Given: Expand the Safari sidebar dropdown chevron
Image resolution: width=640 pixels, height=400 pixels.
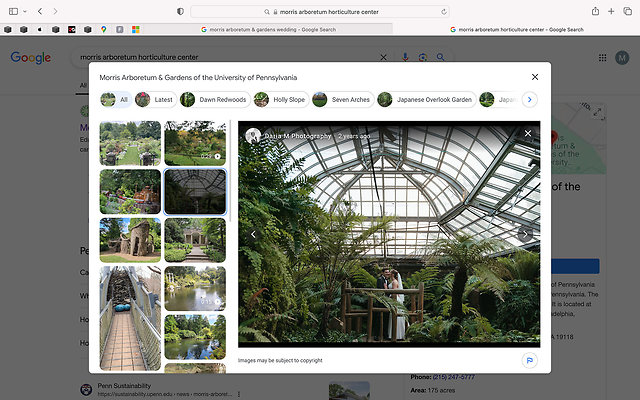Looking at the screenshot, I should (25, 11).
